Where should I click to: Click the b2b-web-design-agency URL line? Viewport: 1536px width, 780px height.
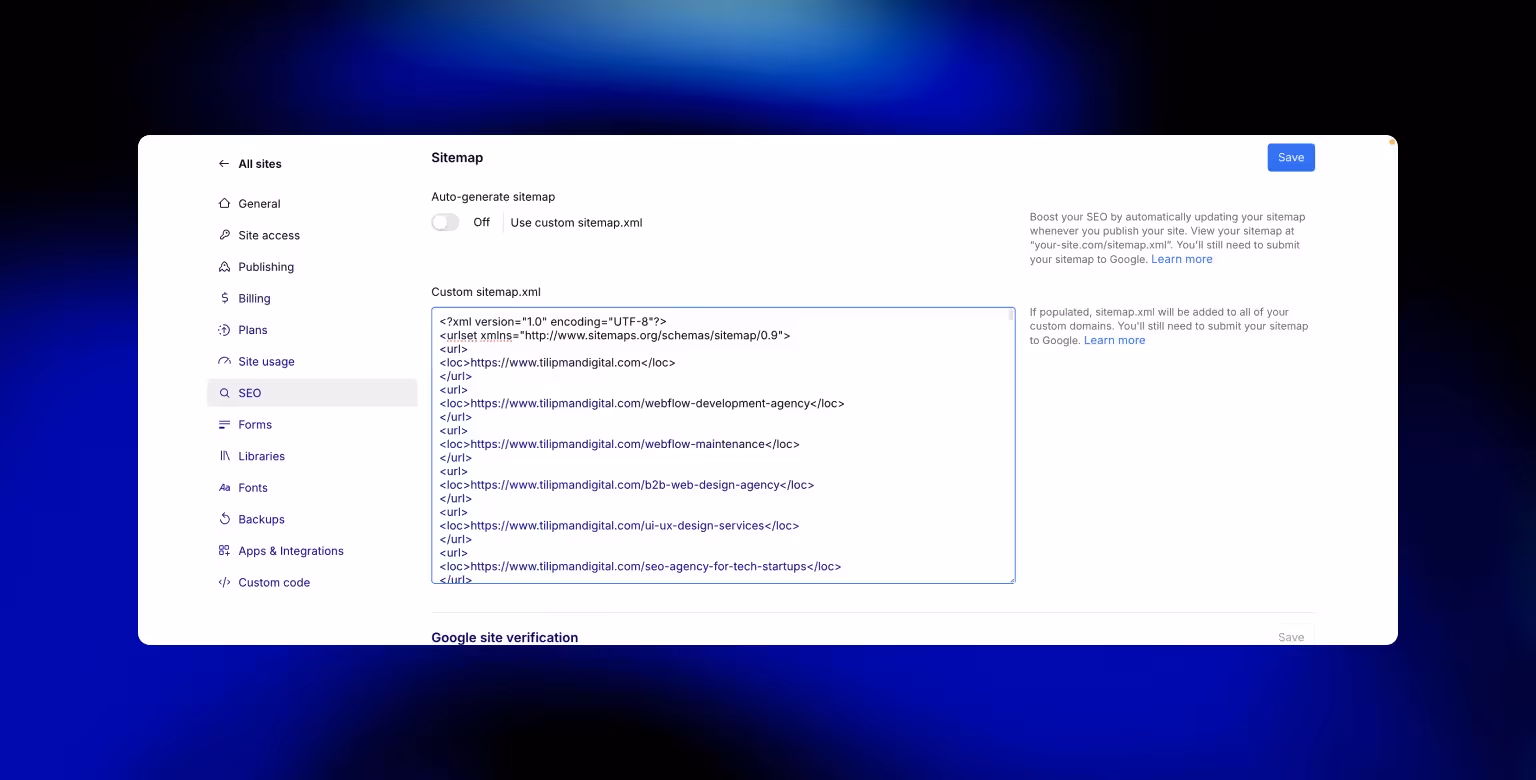(626, 485)
